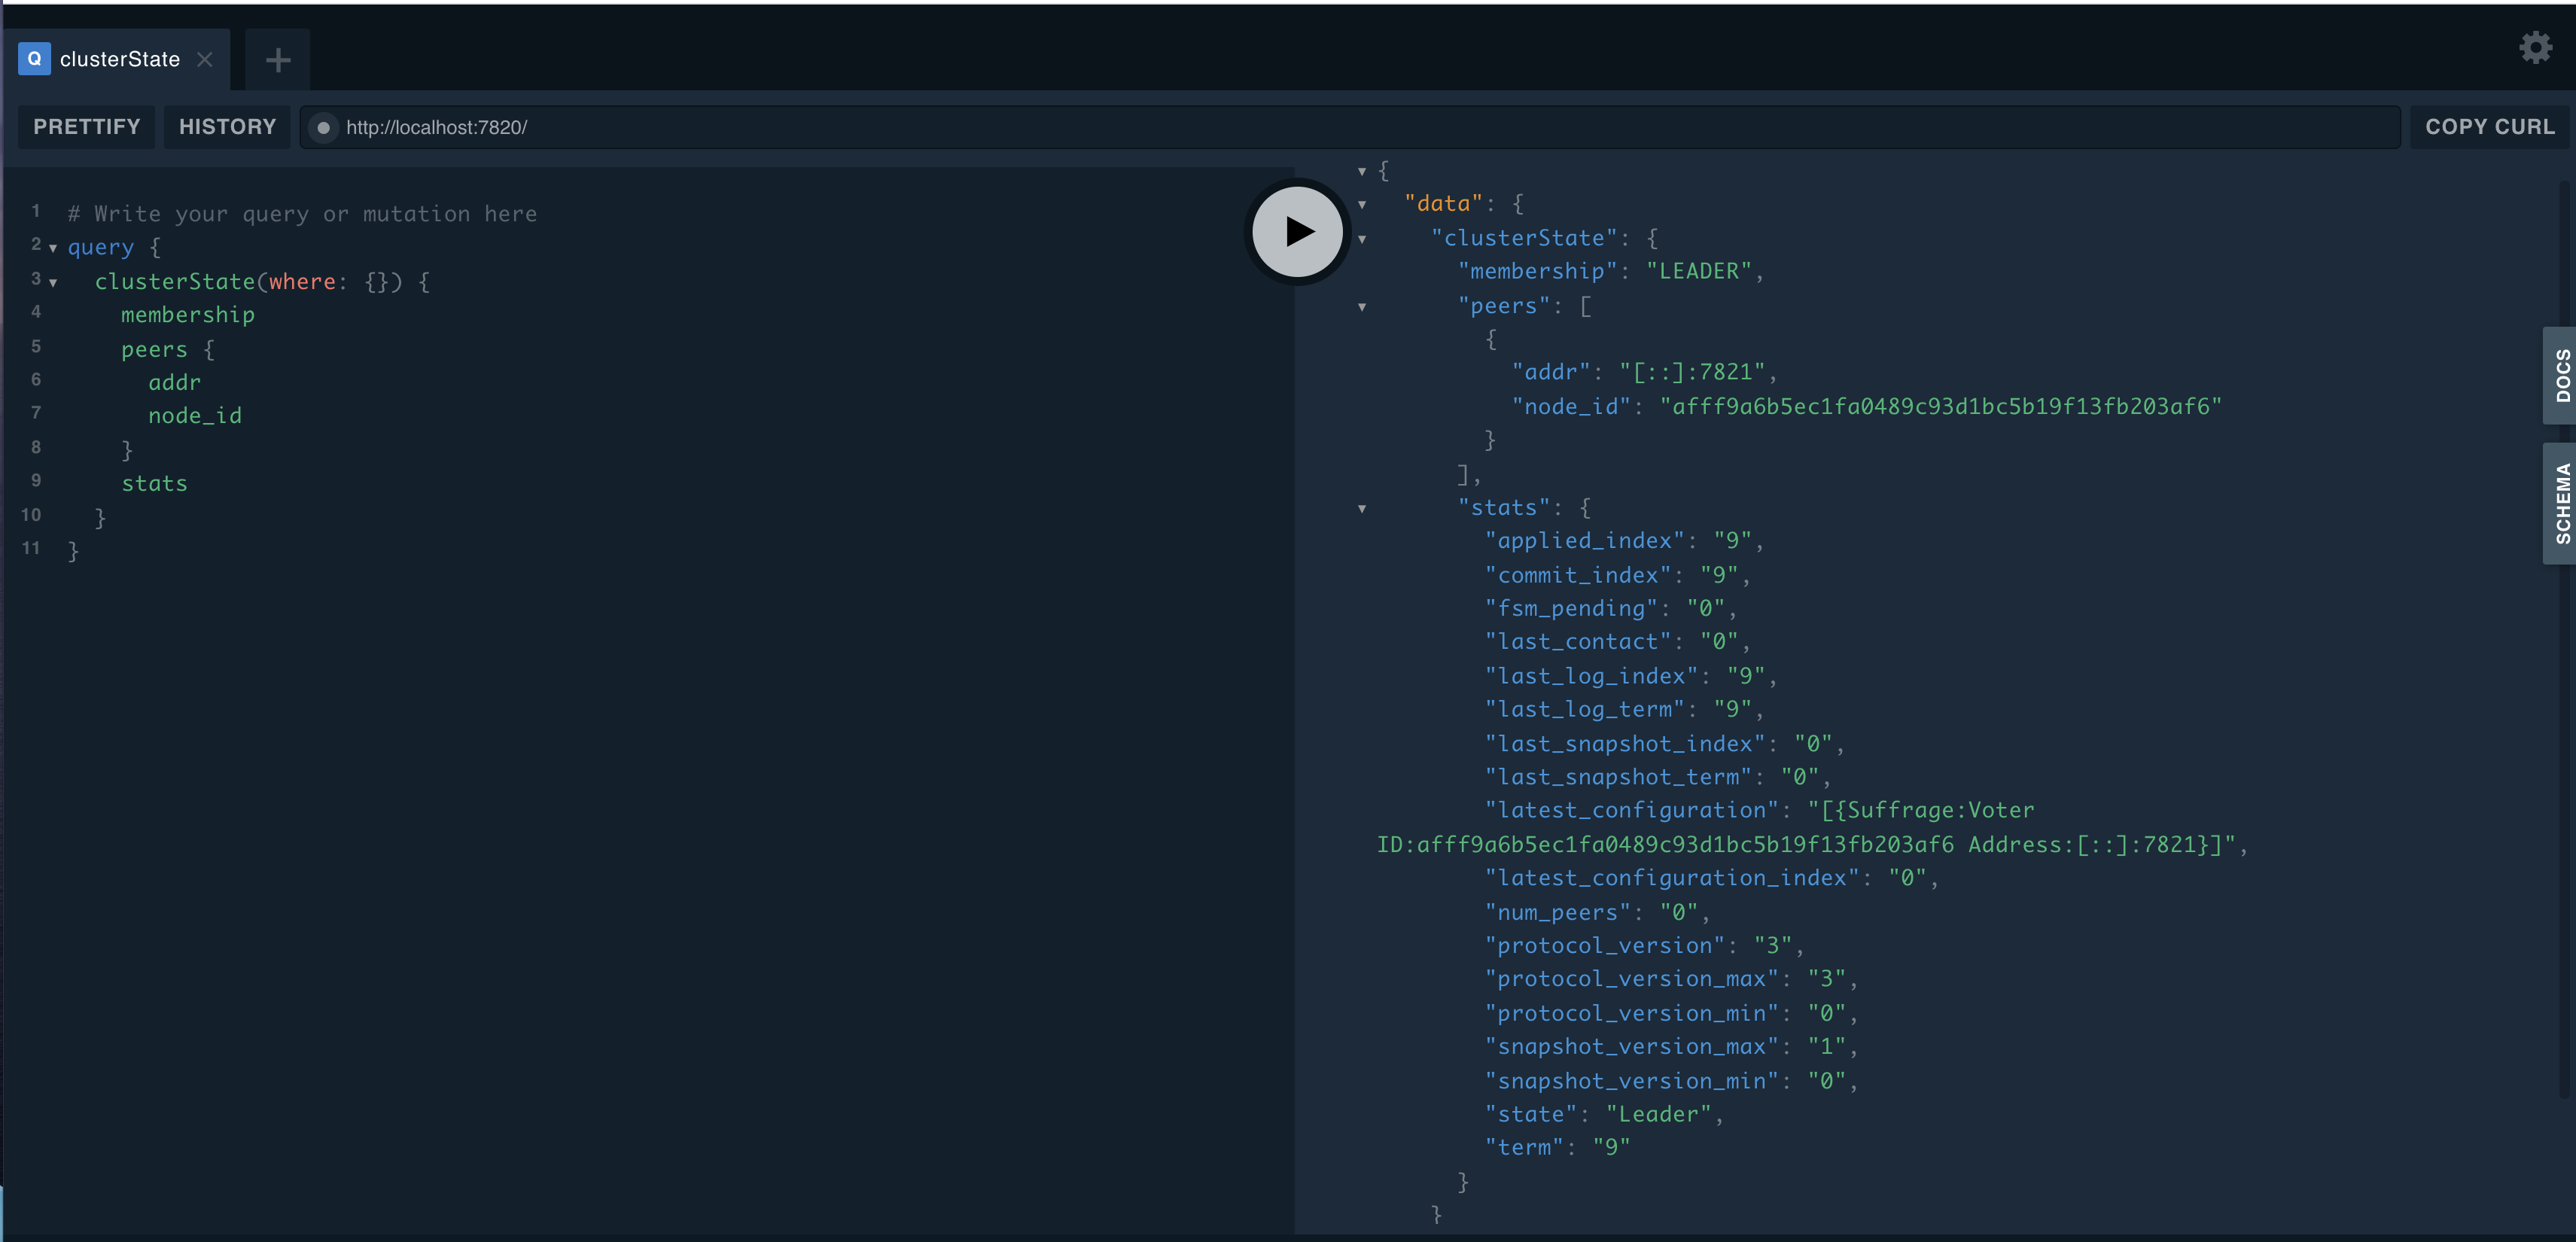This screenshot has width=2576, height=1242.
Task: Click the PRETTIFY button
Action: click(x=87, y=127)
